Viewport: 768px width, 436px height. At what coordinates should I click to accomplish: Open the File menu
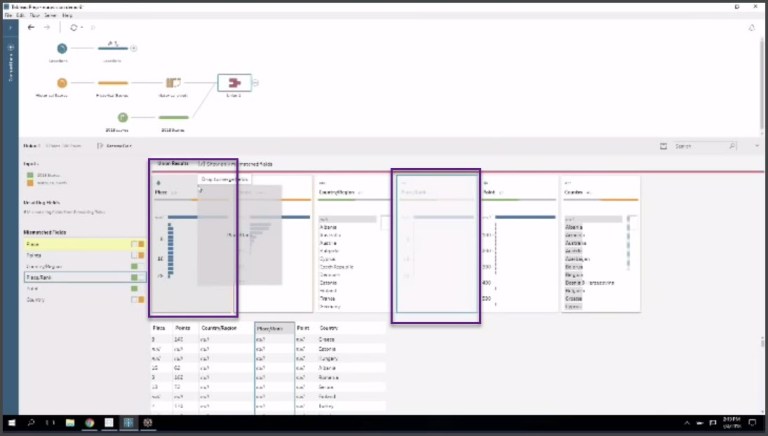[9, 16]
